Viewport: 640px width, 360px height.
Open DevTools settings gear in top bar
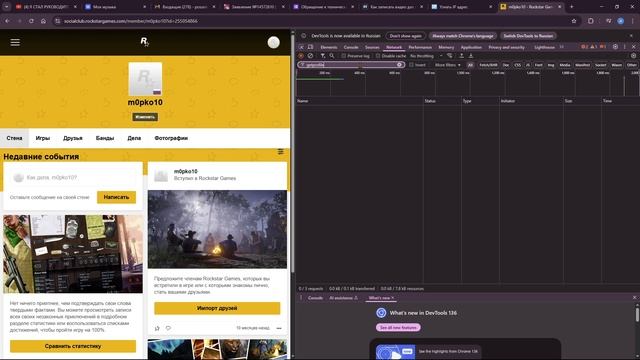[x=616, y=47]
